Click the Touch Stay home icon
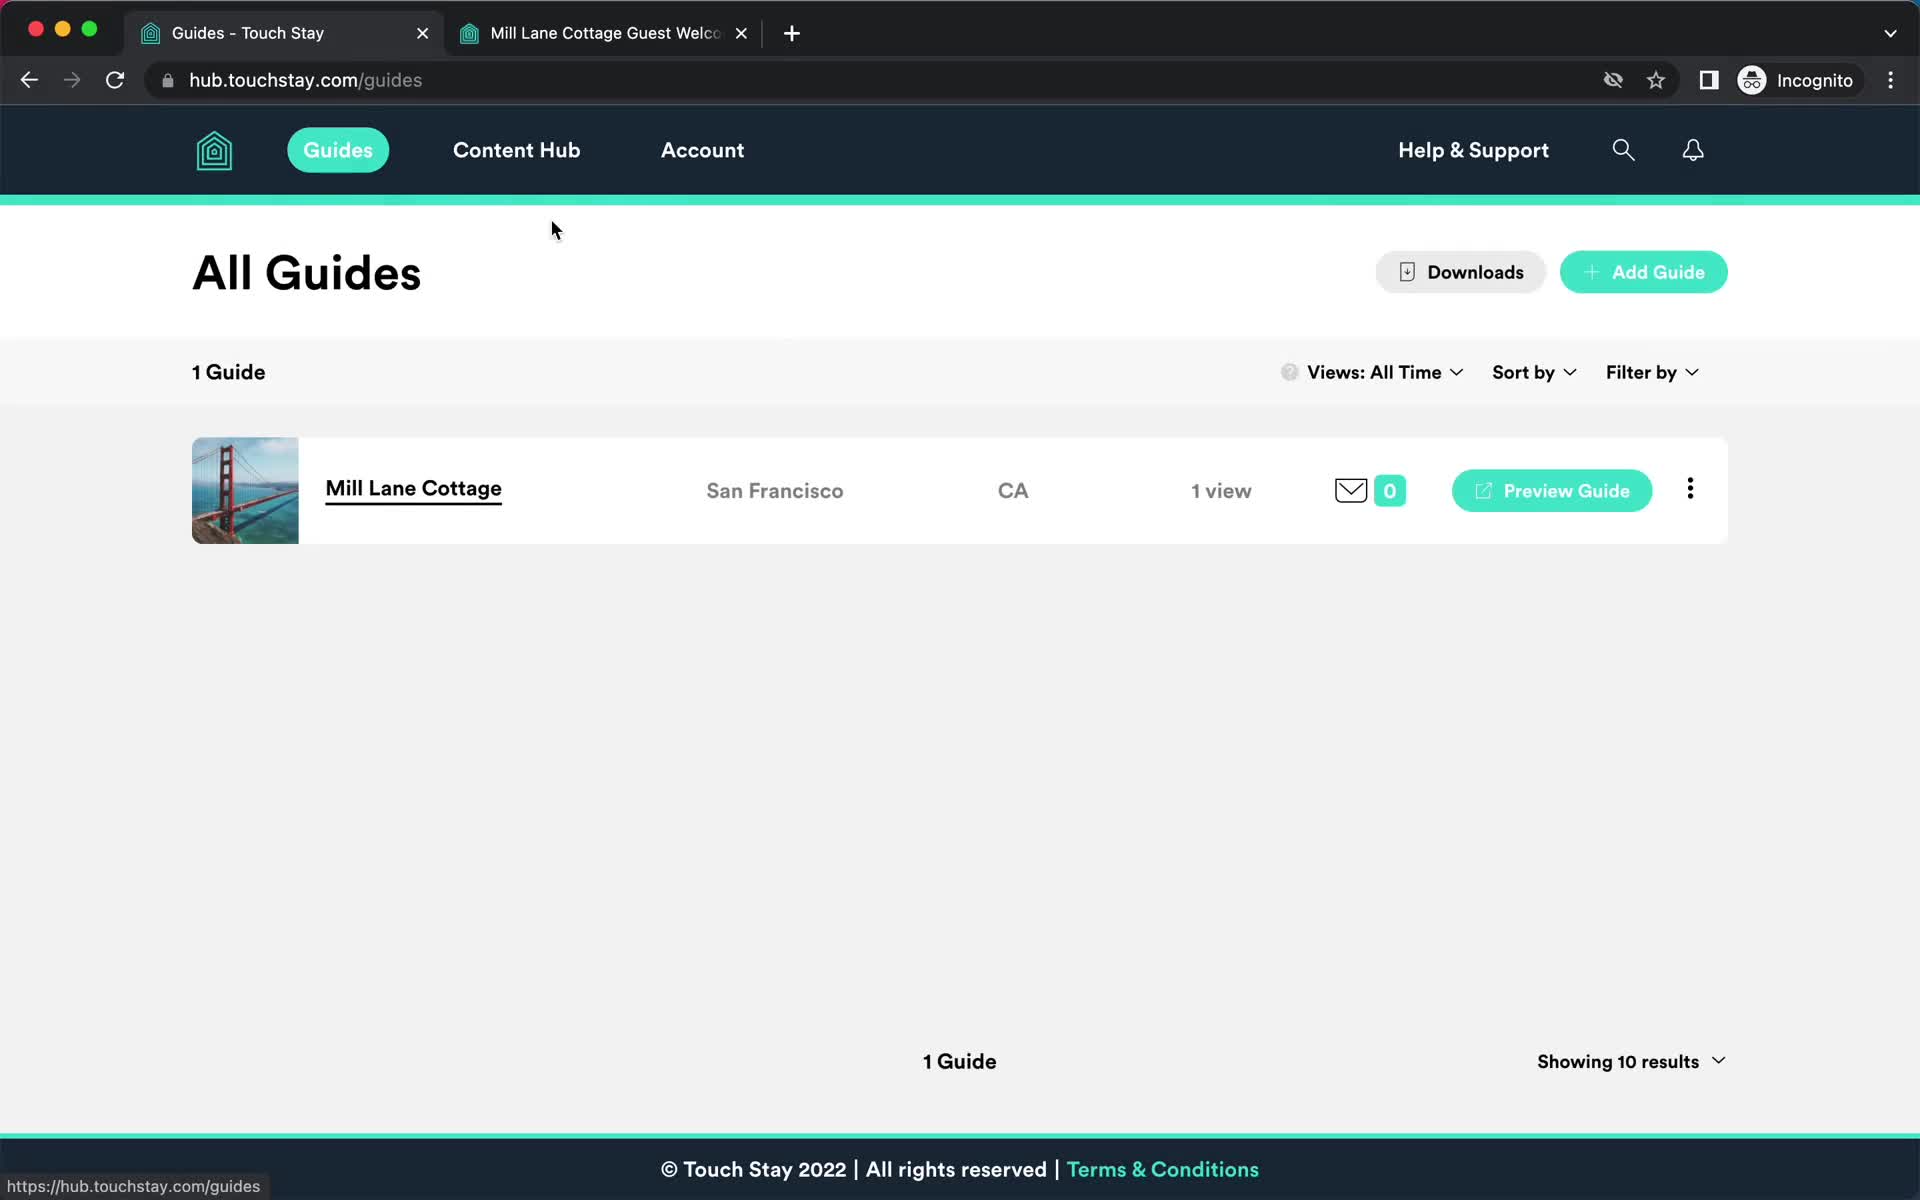This screenshot has width=1920, height=1200. (x=213, y=149)
